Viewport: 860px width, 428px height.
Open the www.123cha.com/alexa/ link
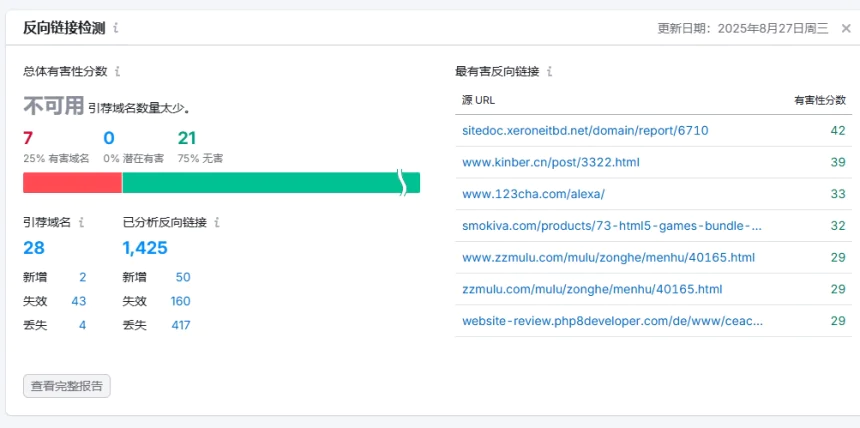tap(533, 194)
